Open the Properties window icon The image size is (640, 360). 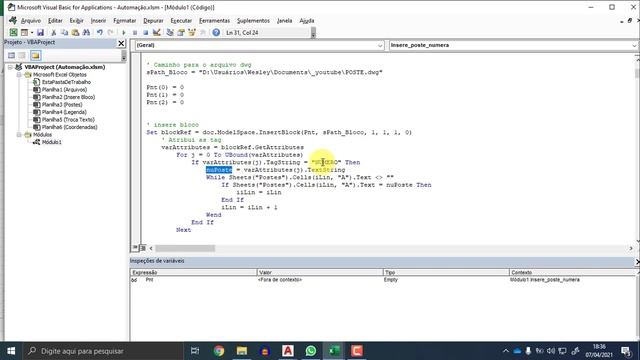181,32
